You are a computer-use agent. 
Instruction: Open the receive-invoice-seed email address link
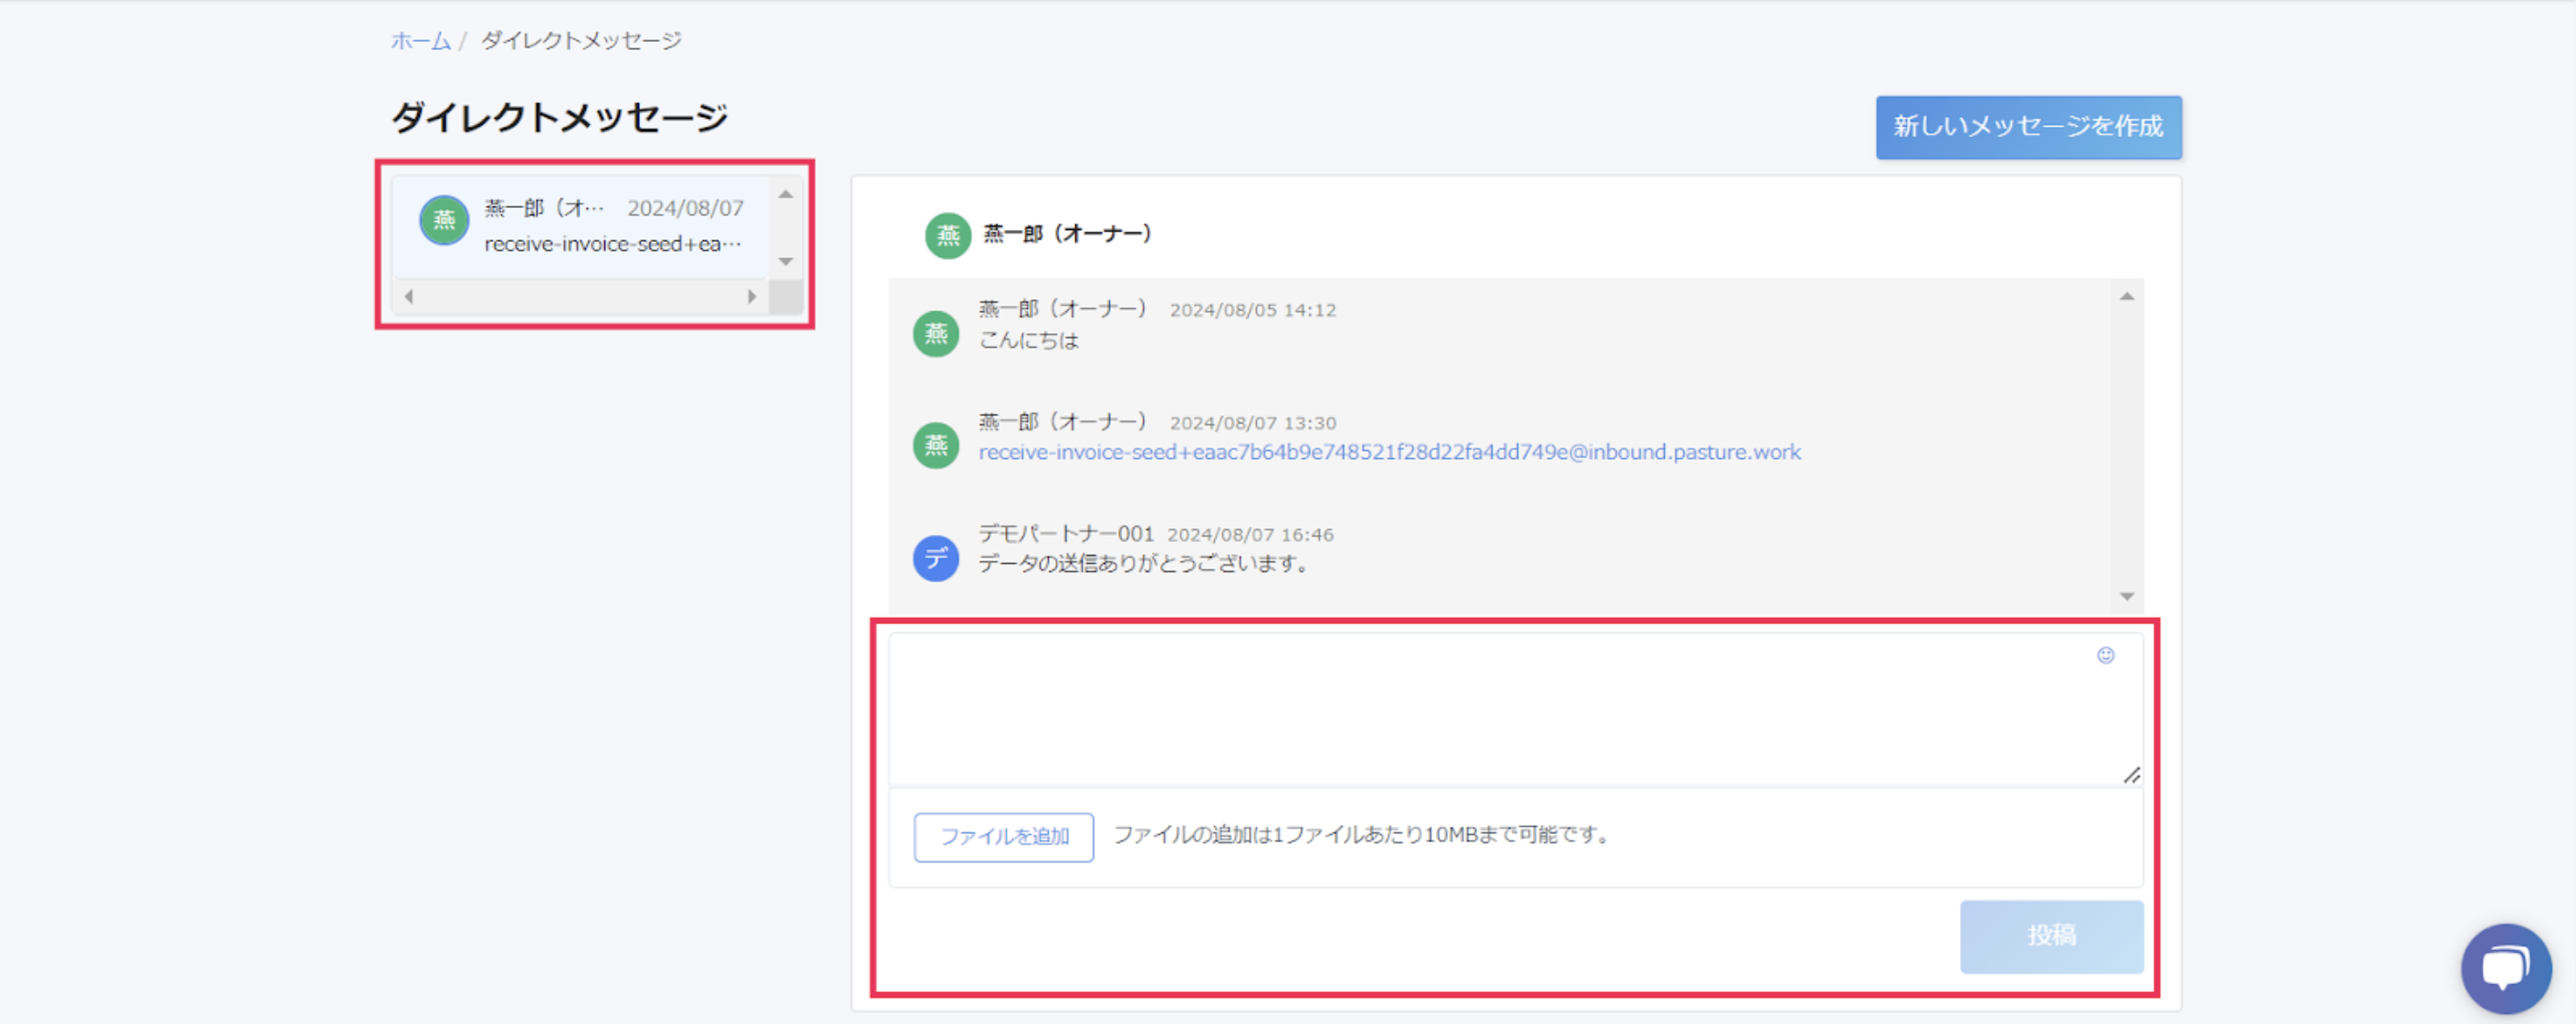click(x=1389, y=452)
